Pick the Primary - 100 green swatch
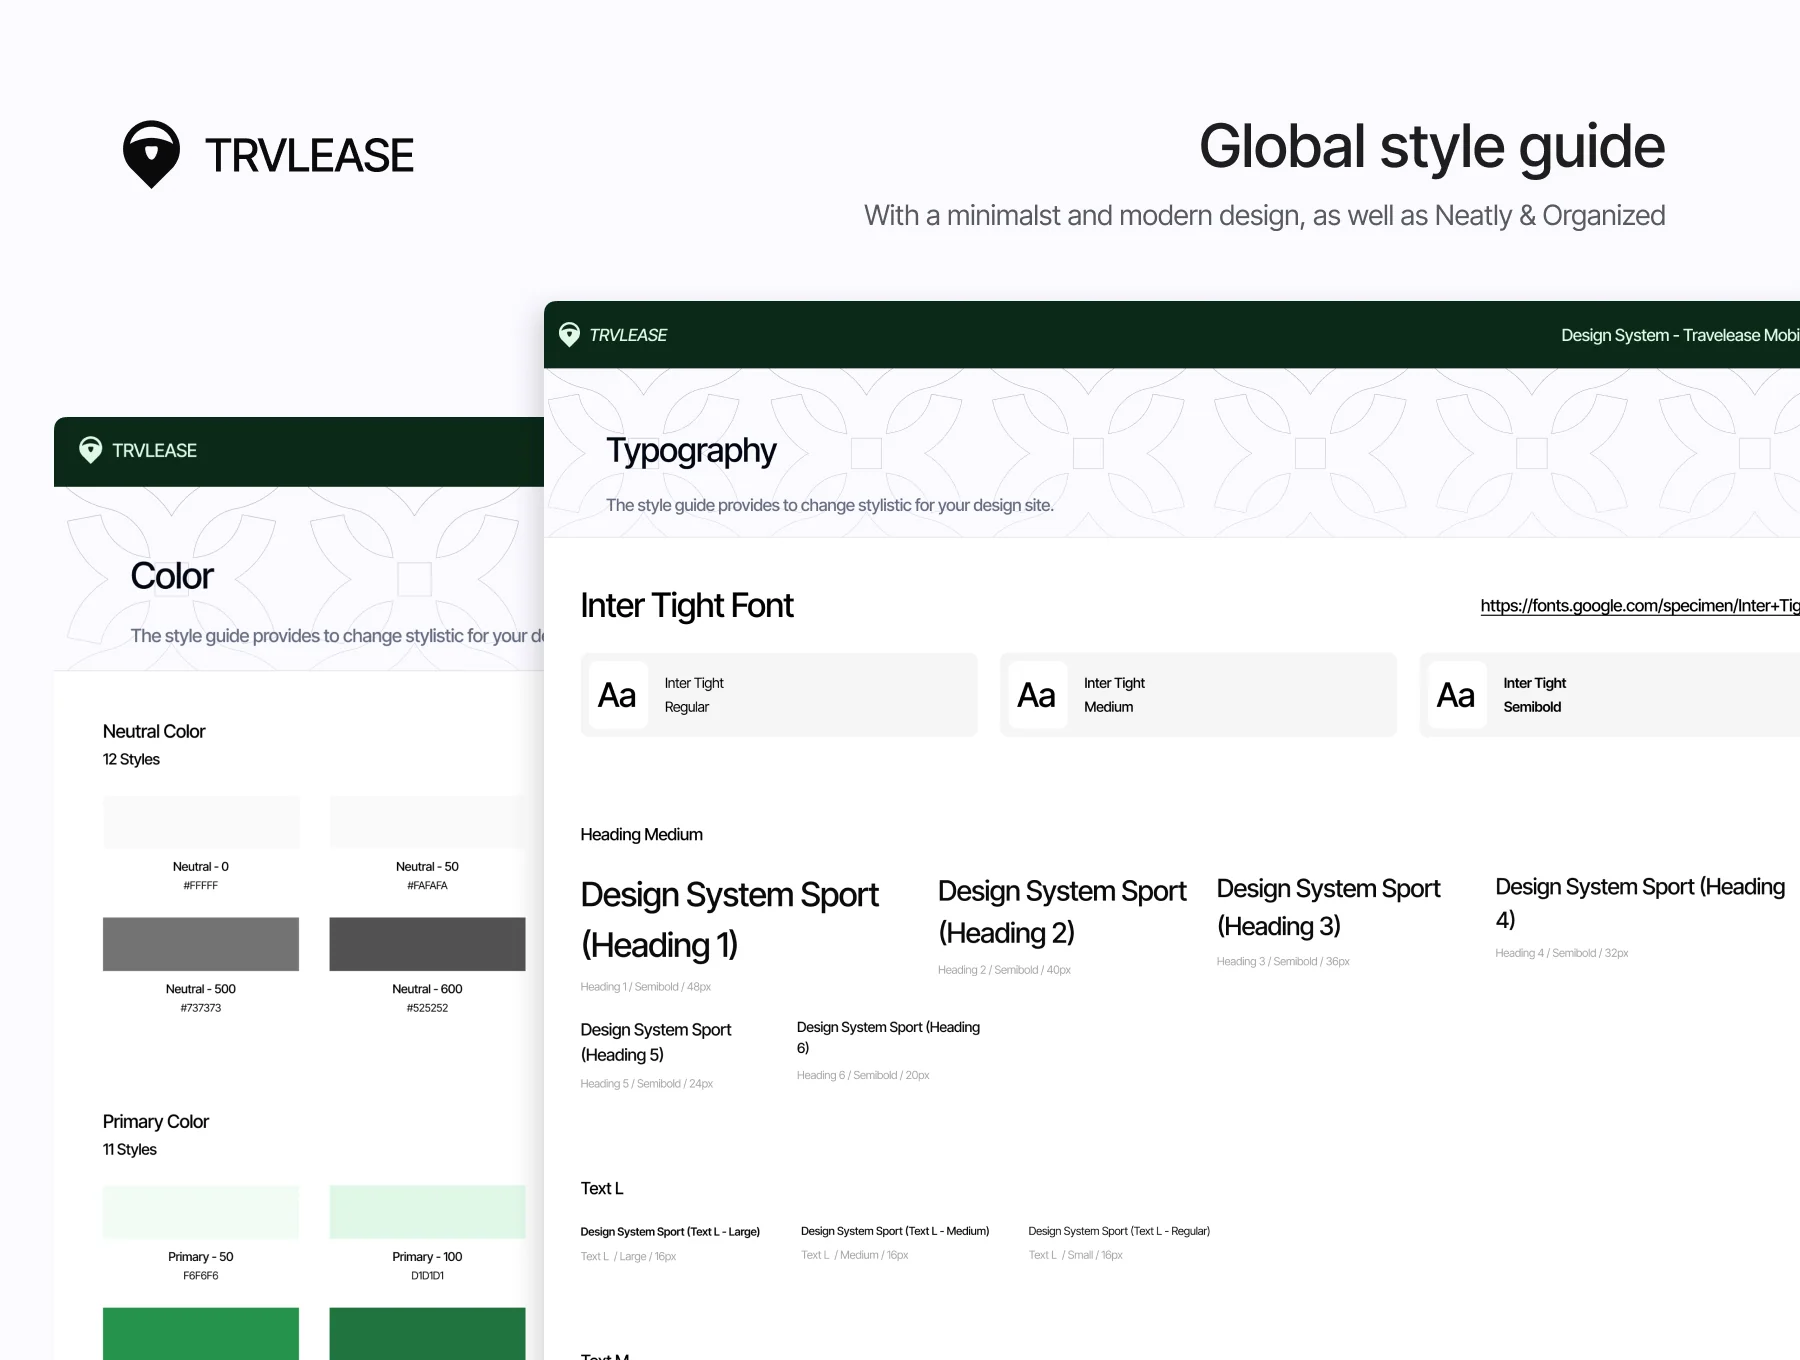Image resolution: width=1800 pixels, height=1360 pixels. coord(427,1212)
